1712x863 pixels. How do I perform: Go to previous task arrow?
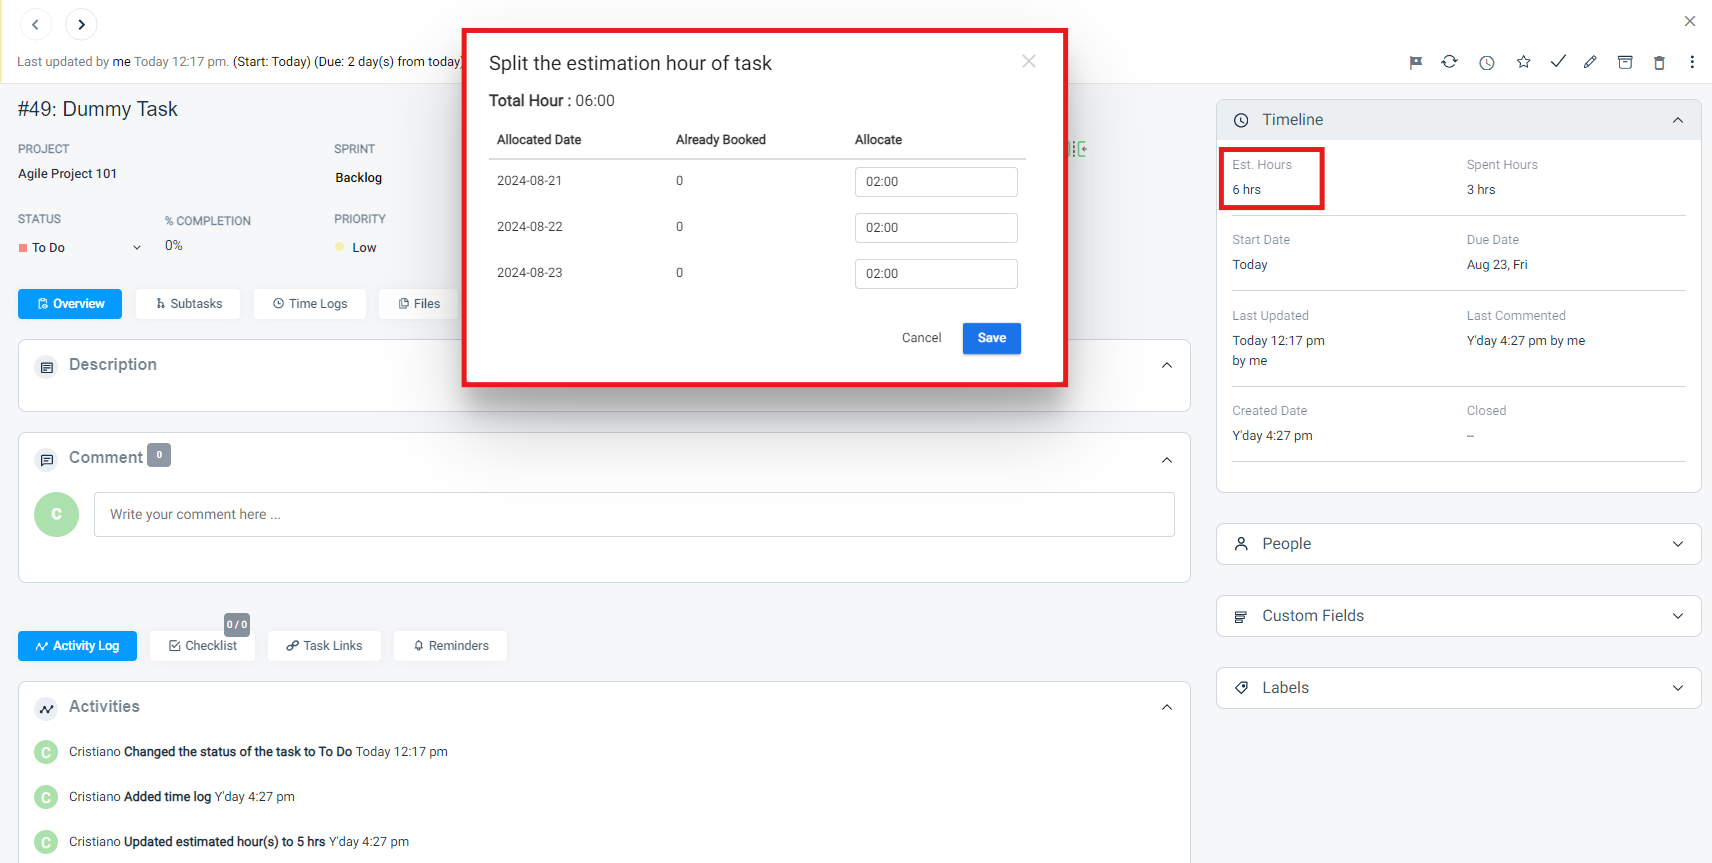[35, 24]
